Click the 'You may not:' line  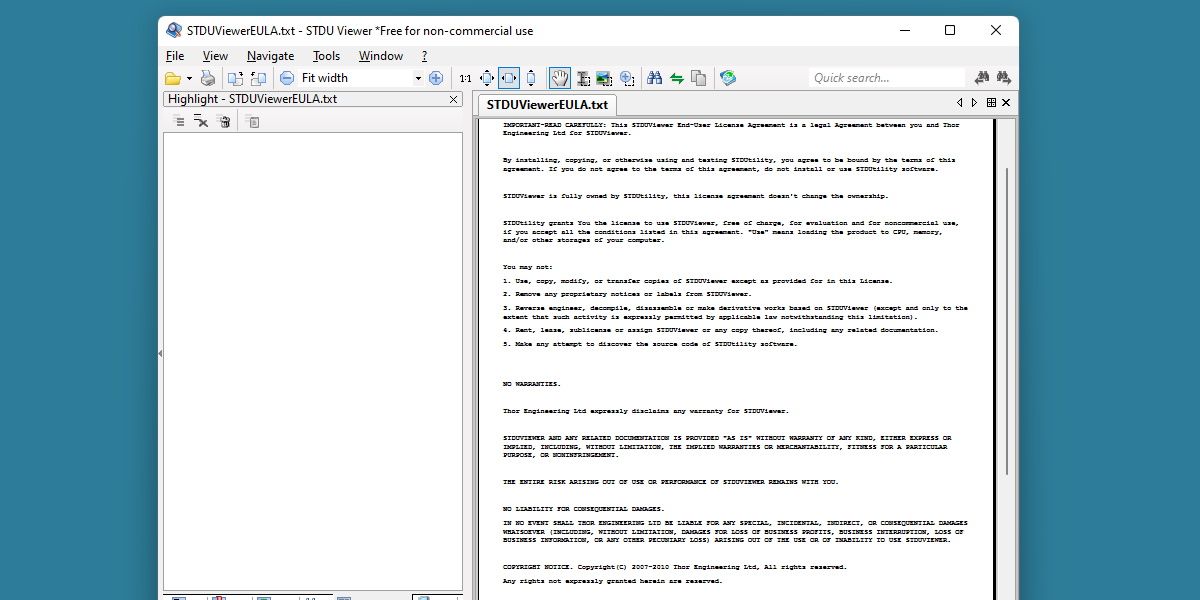coord(528,267)
